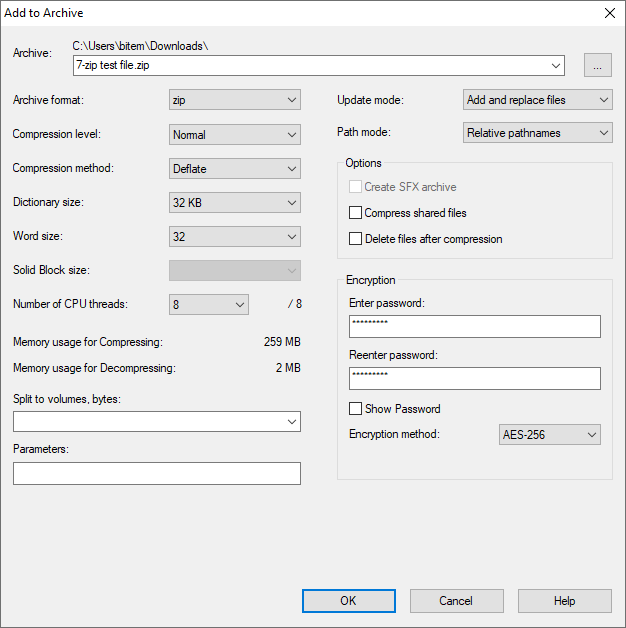Check Delete files after compression
Image resolution: width=626 pixels, height=628 pixels.
click(x=355, y=239)
